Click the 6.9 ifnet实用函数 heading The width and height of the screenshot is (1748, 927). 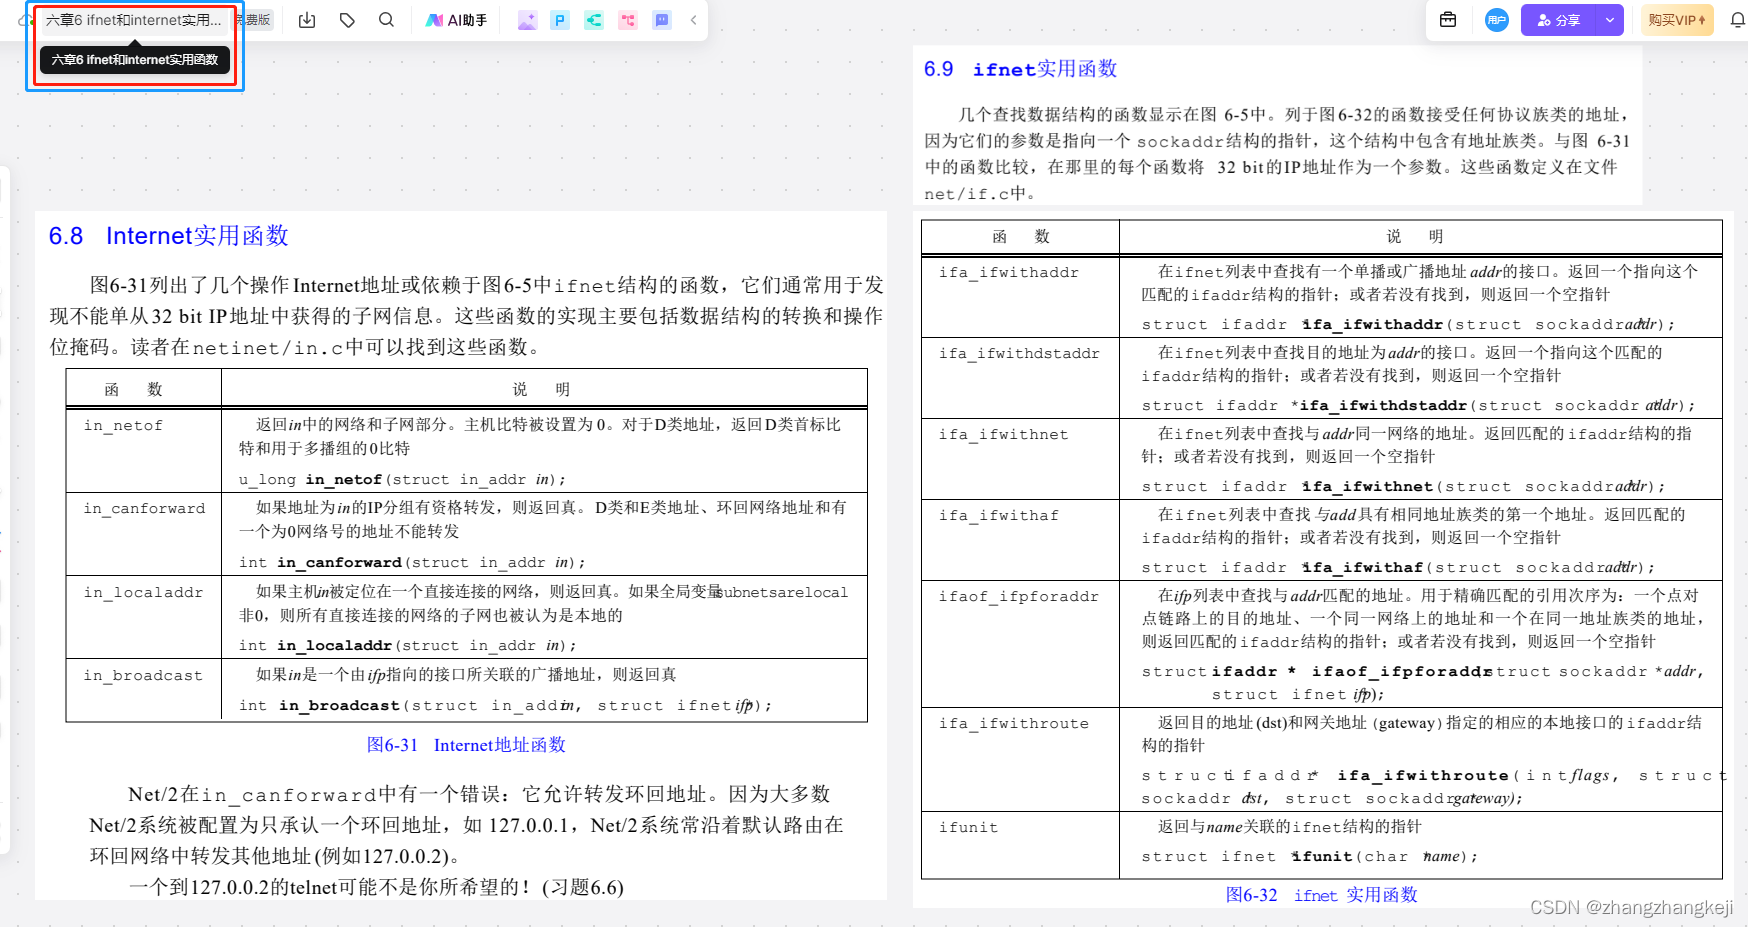point(1020,69)
